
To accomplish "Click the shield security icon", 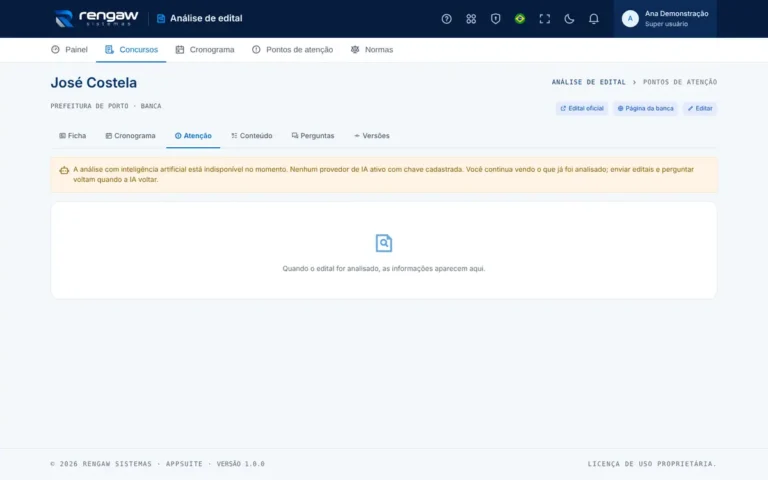I will tap(495, 19).
